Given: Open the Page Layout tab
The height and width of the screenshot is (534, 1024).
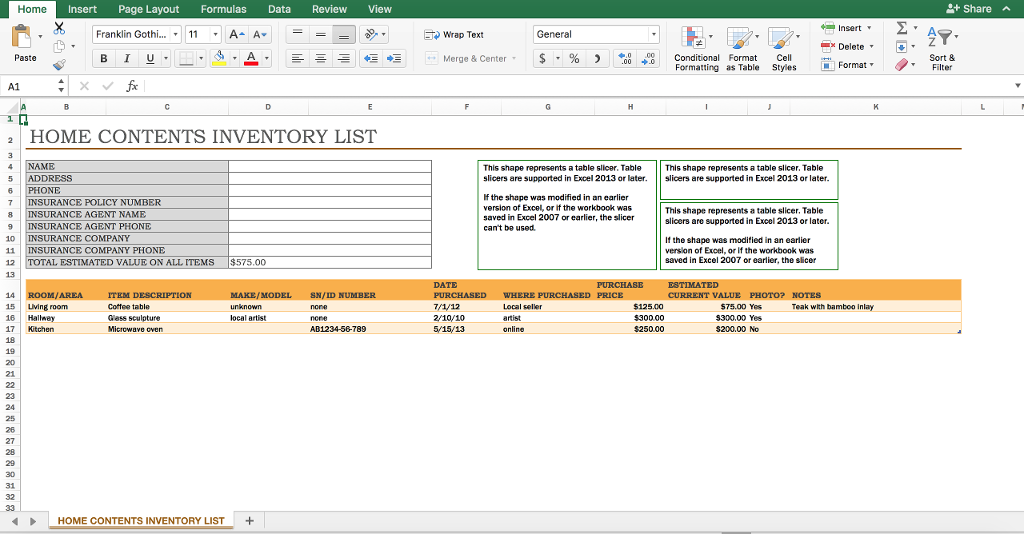Looking at the screenshot, I should pos(148,9).
